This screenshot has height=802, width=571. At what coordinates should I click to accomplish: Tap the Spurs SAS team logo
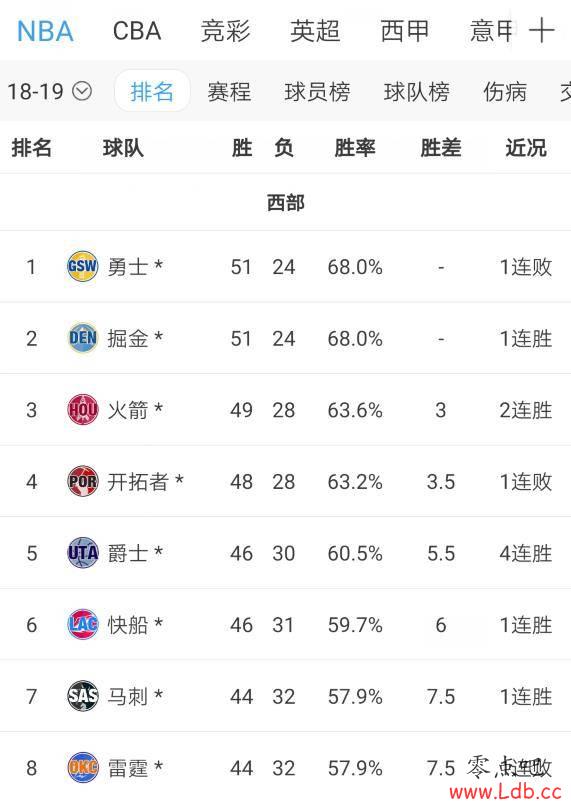click(x=83, y=696)
